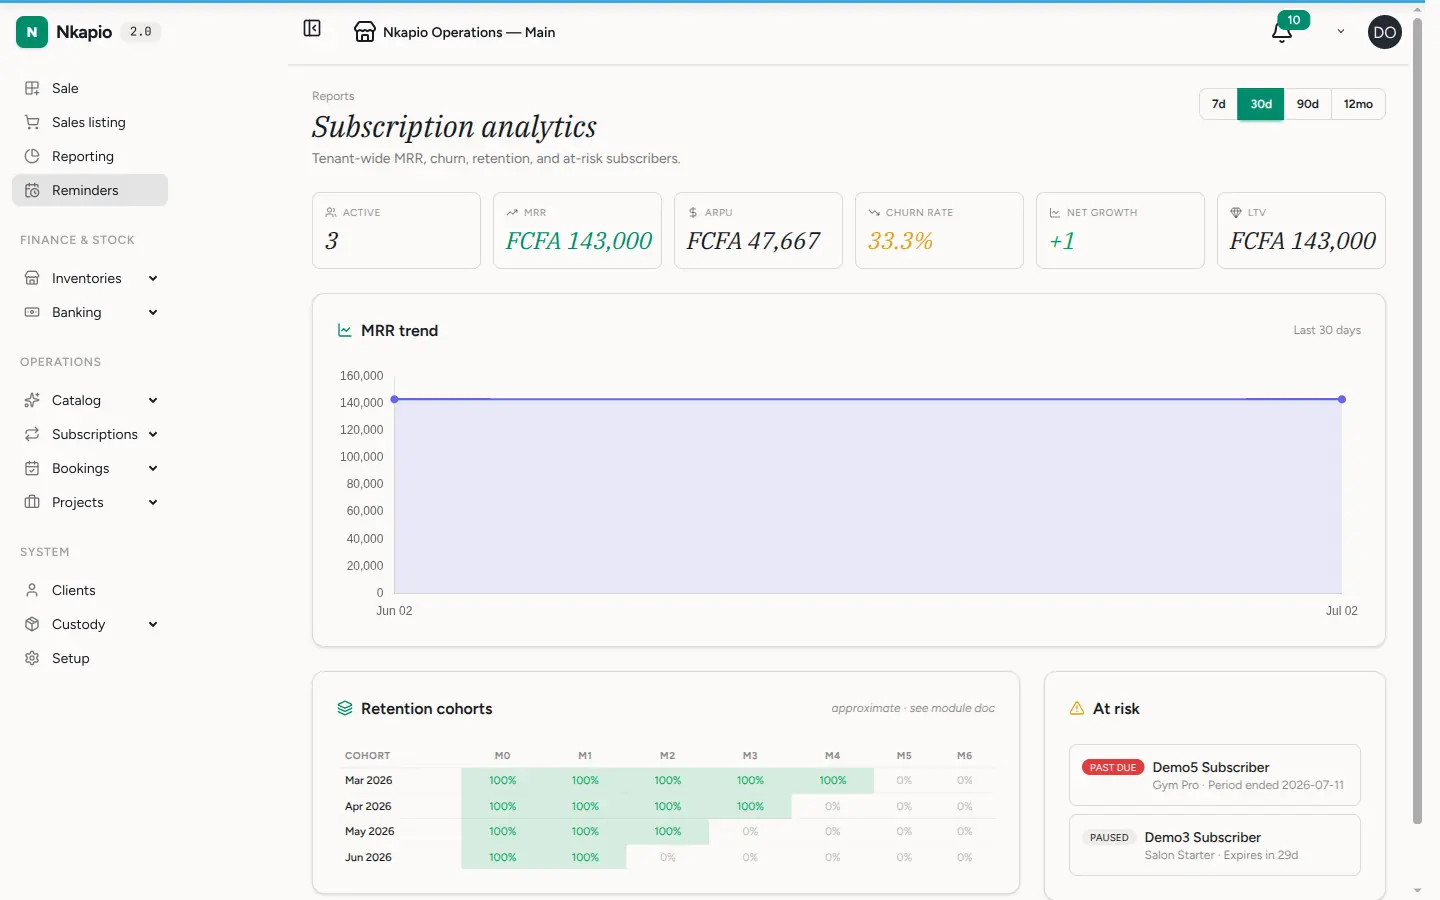
Task: Click the Jul 02 MRR chart data point
Action: point(1342,399)
